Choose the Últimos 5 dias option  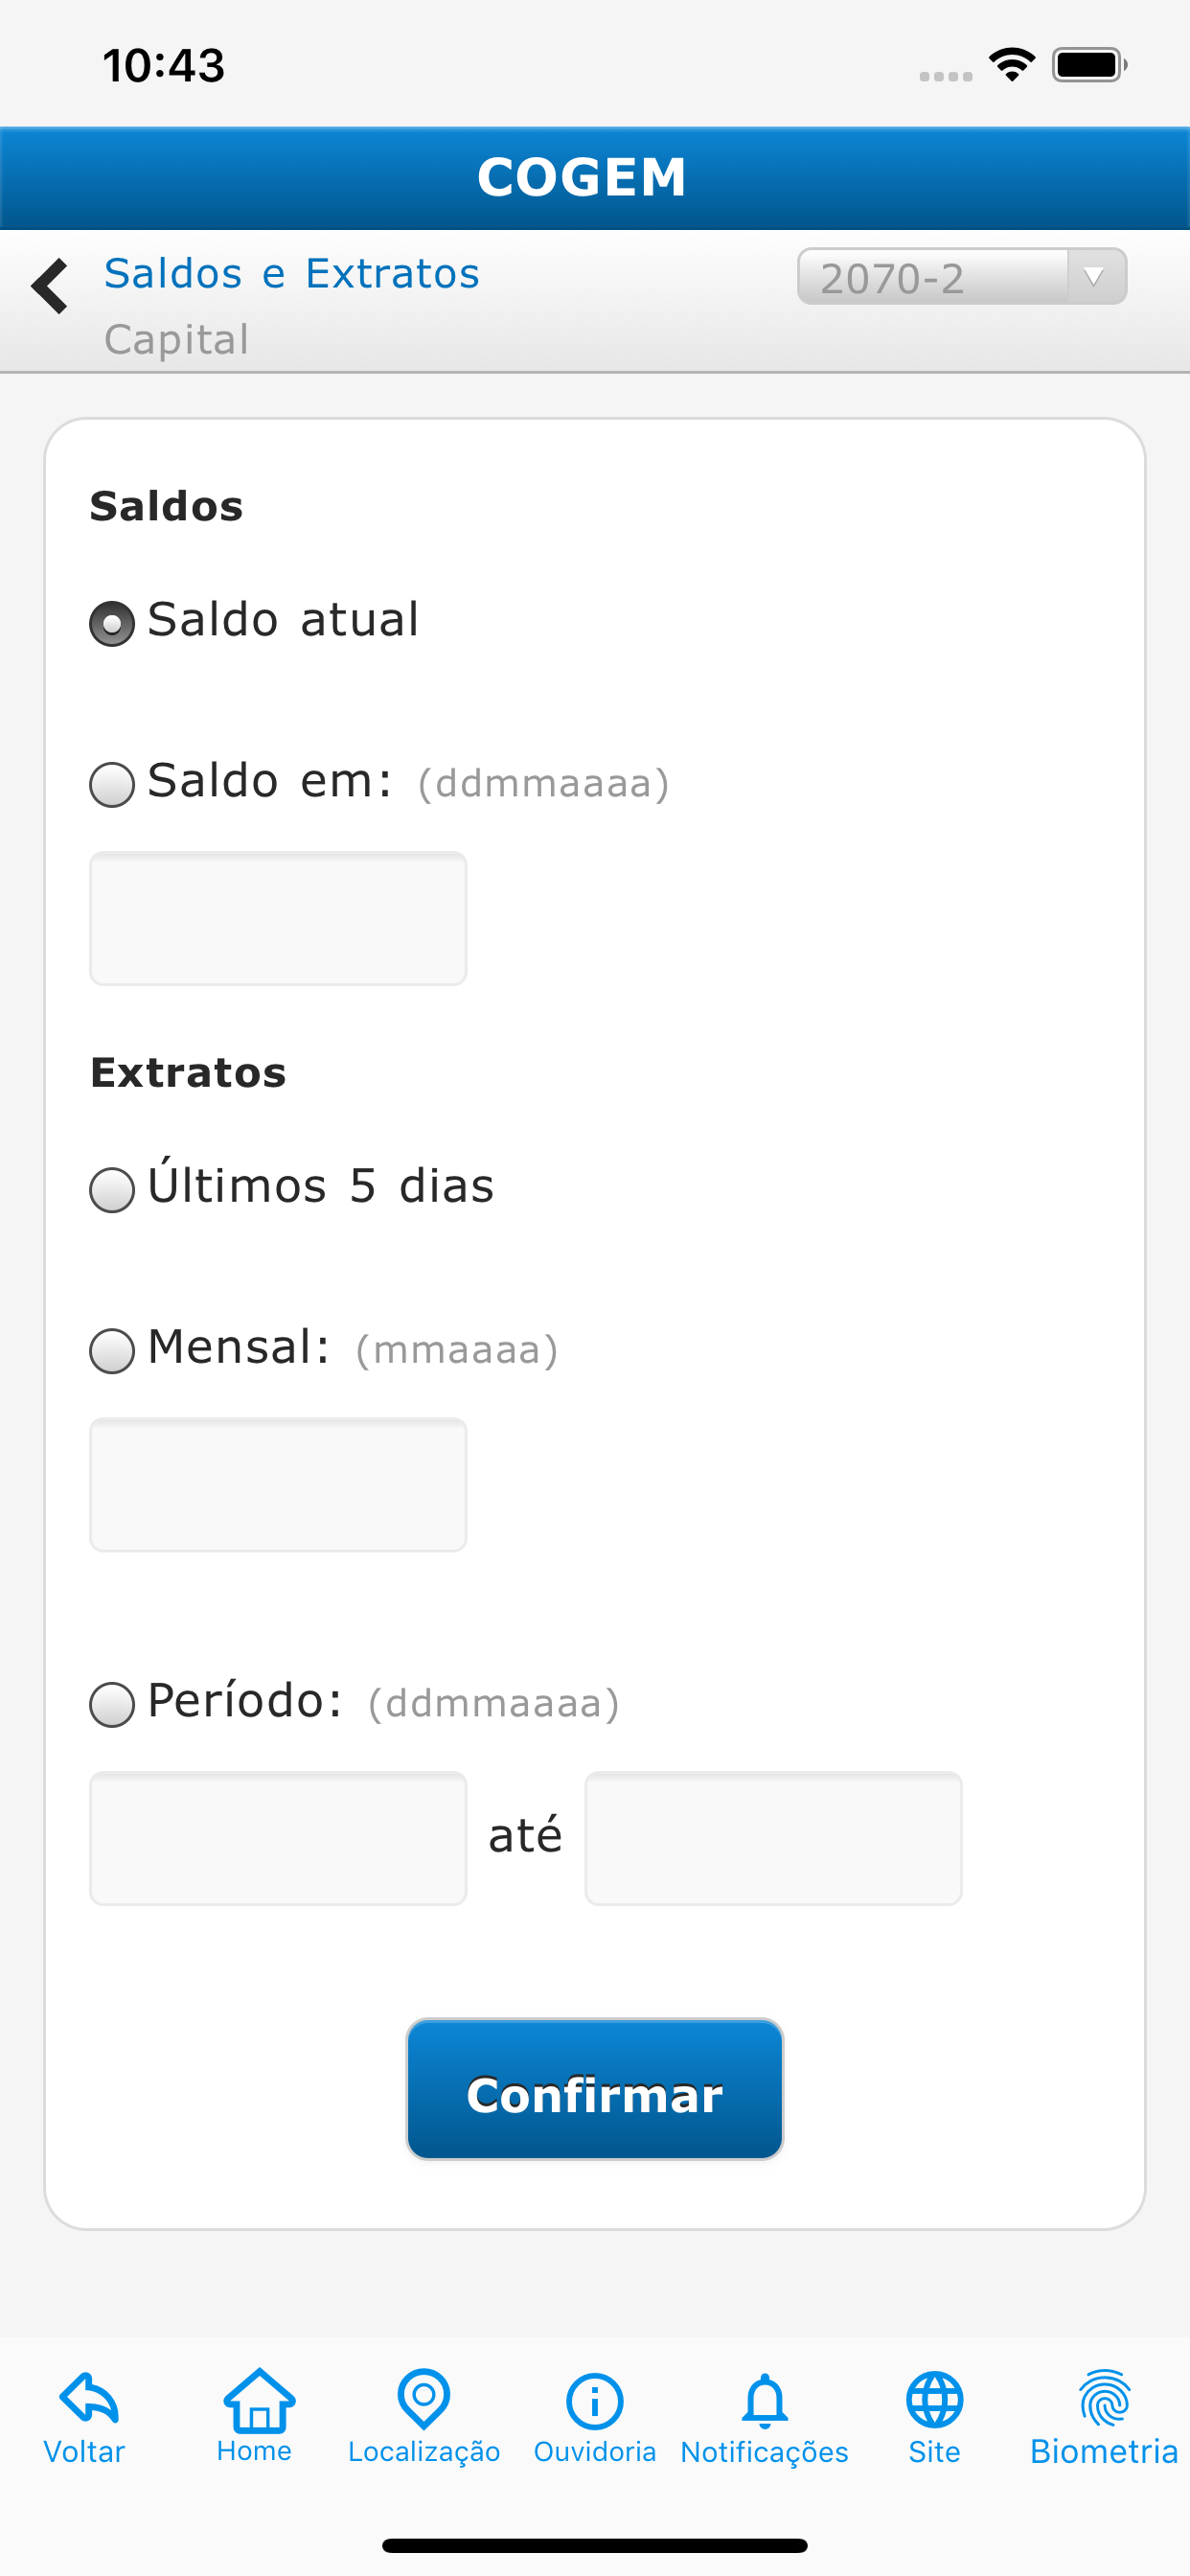112,1189
